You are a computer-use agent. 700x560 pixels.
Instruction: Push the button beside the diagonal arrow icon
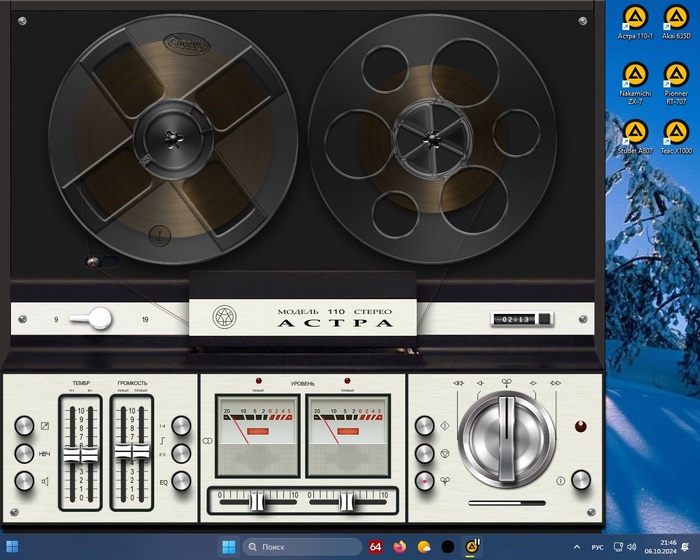[24, 426]
